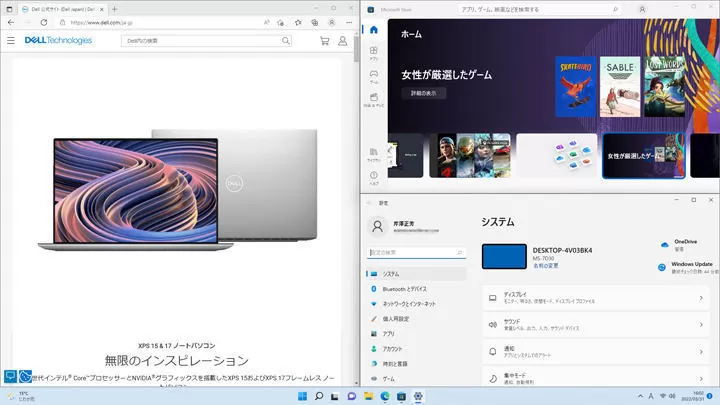Open taskbar weather widget

[20, 397]
